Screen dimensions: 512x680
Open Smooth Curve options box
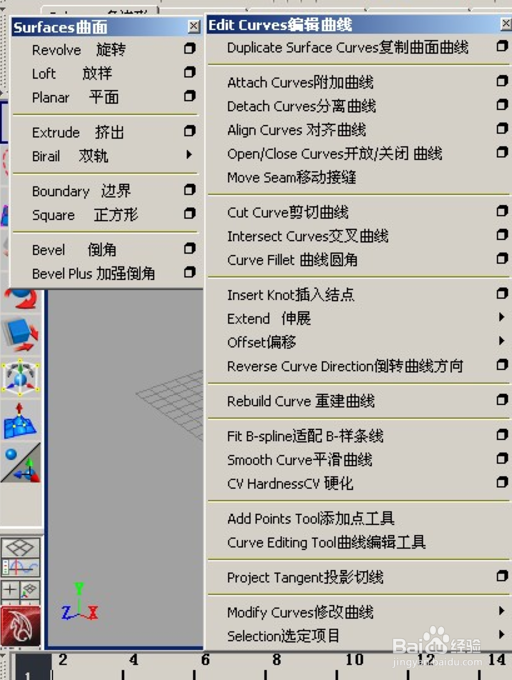(502, 458)
